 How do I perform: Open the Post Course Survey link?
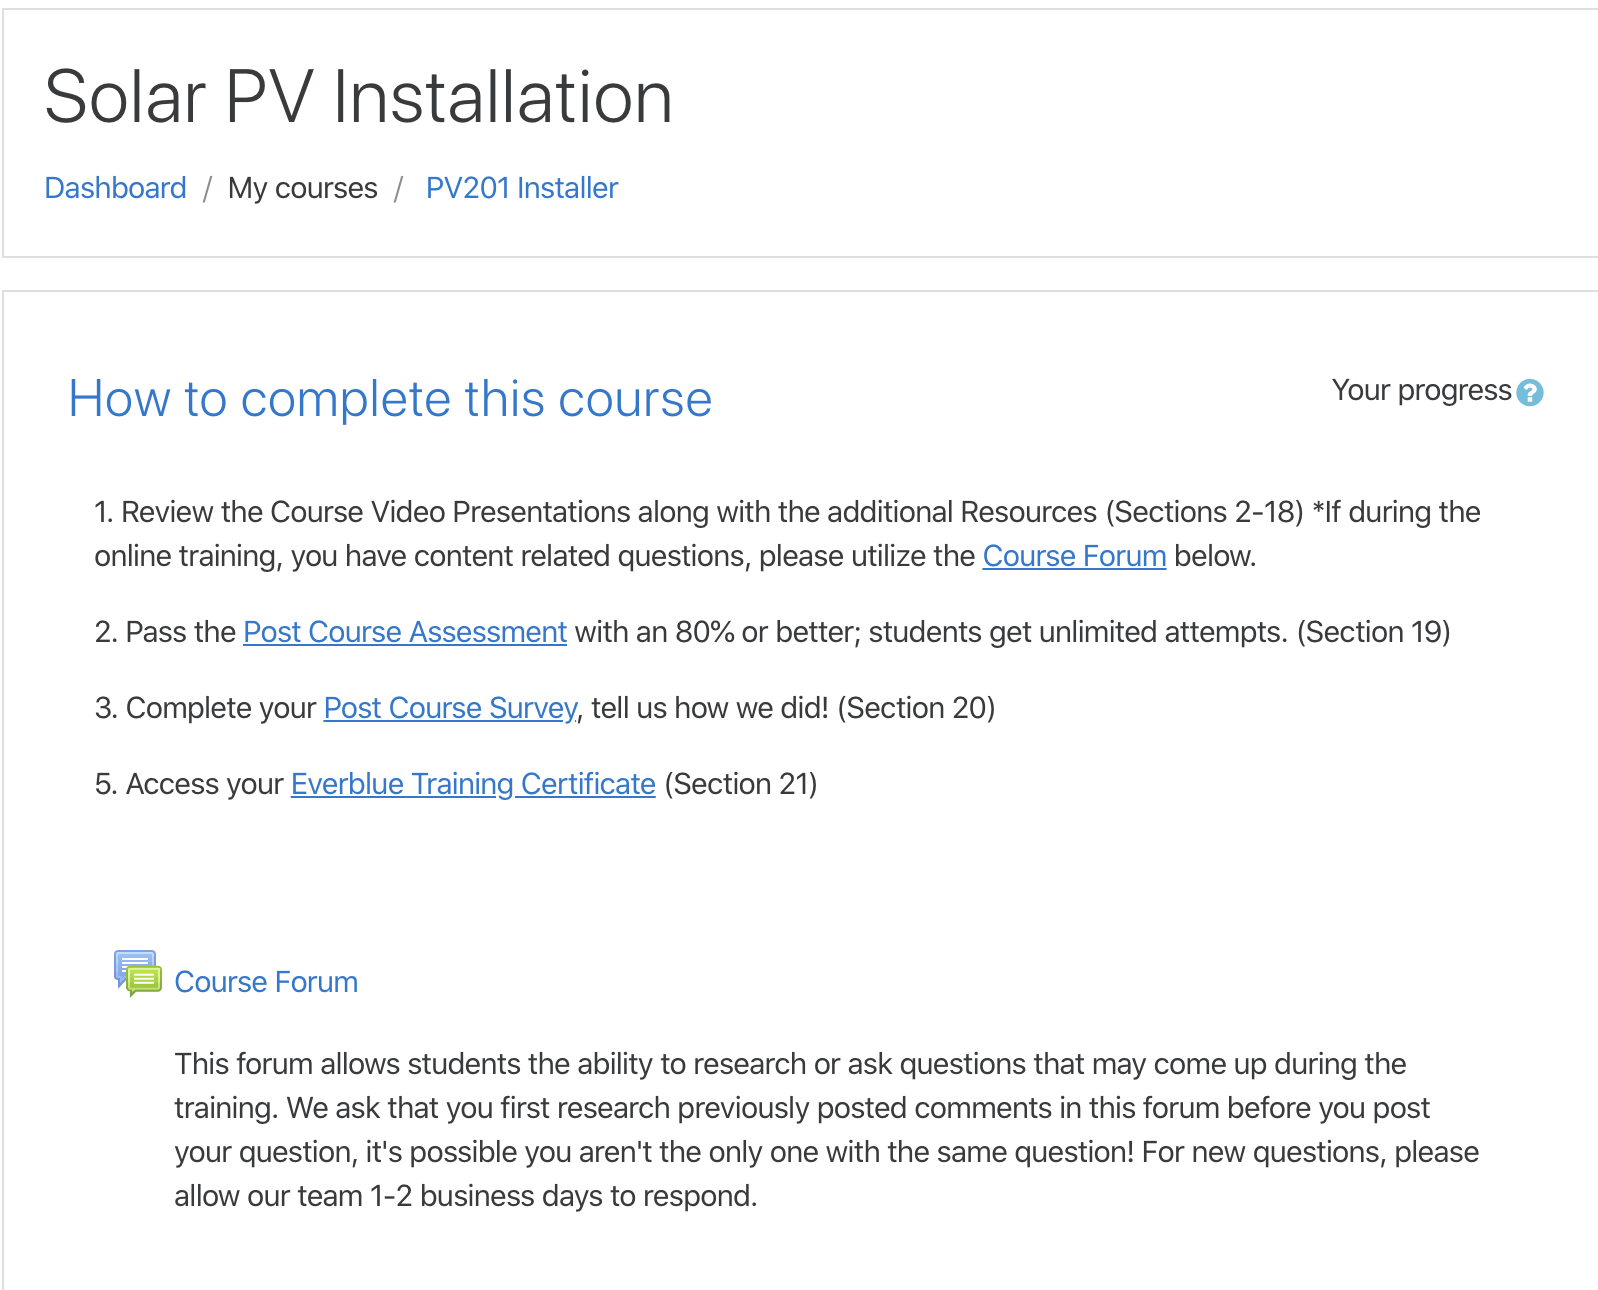[448, 708]
